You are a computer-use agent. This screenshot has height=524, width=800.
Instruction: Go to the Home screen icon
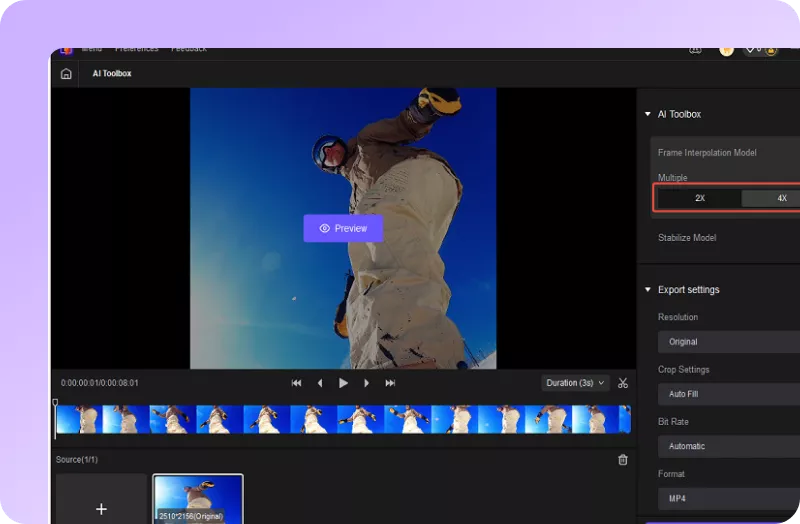pos(66,73)
